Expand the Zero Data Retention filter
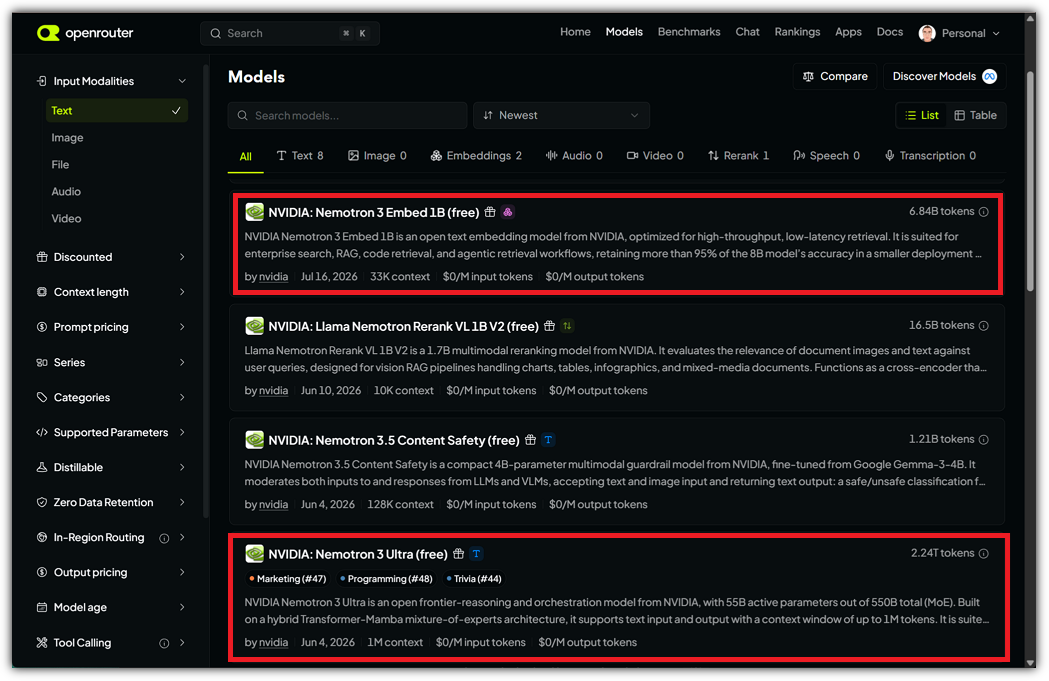 coord(182,502)
